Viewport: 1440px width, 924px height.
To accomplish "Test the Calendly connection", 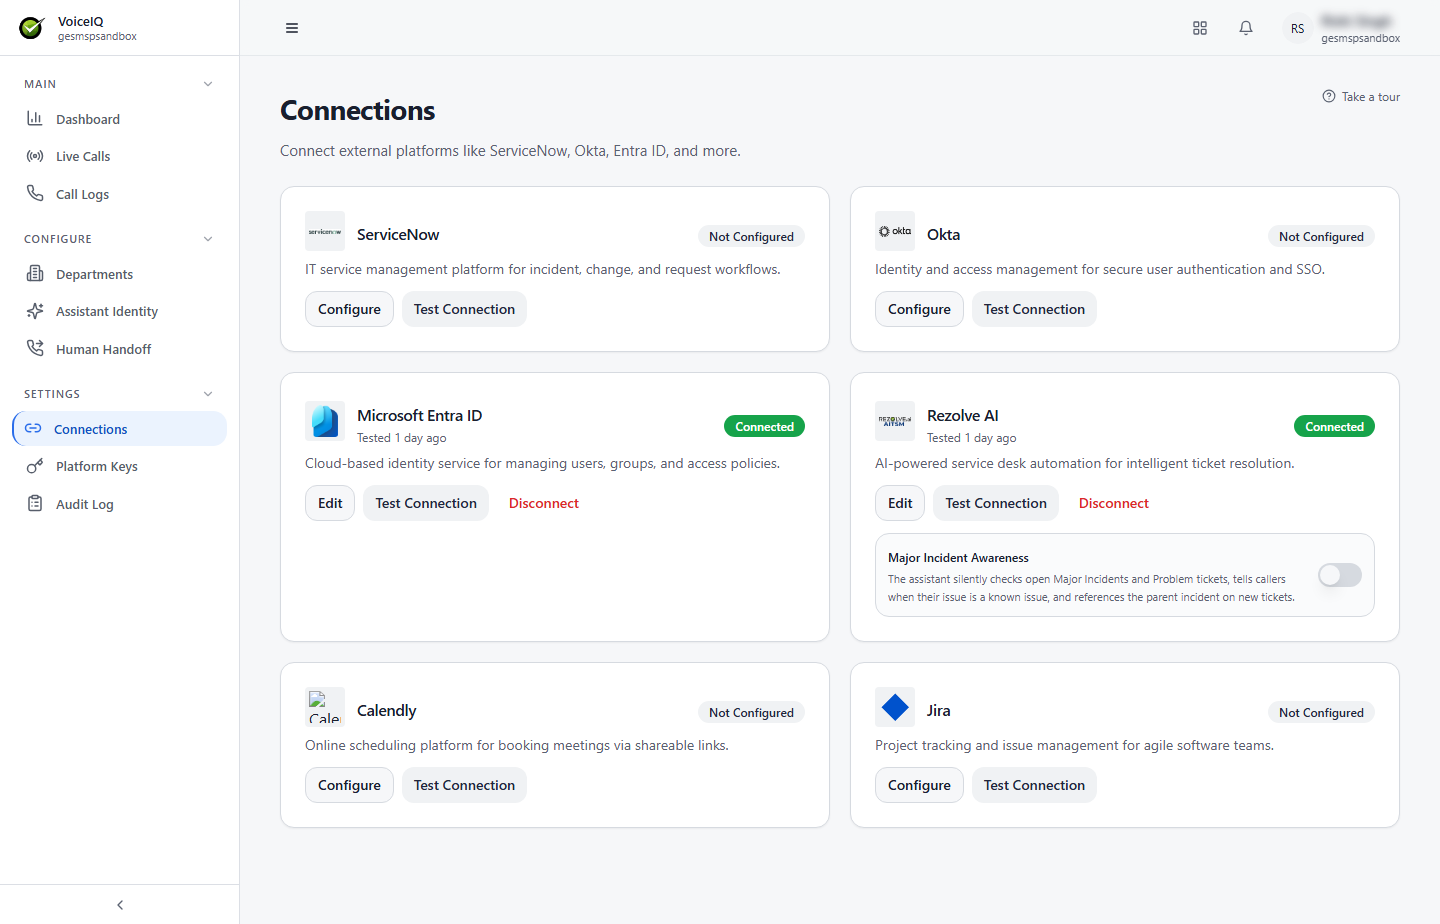I will click(464, 785).
